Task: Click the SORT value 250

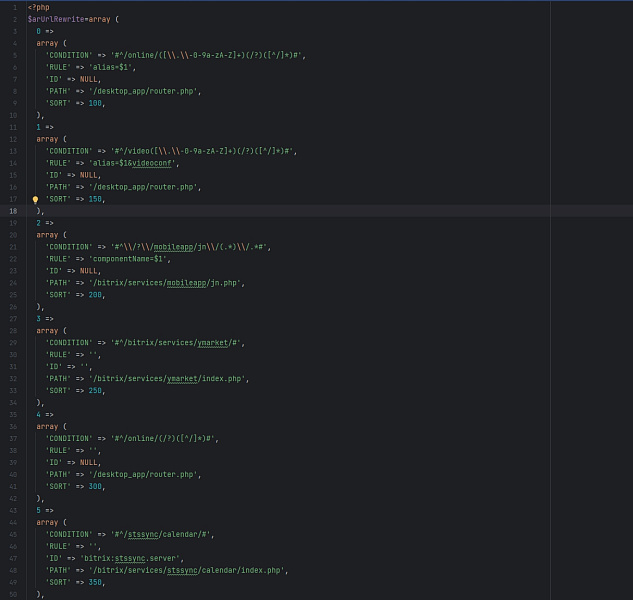Action: (x=96, y=391)
